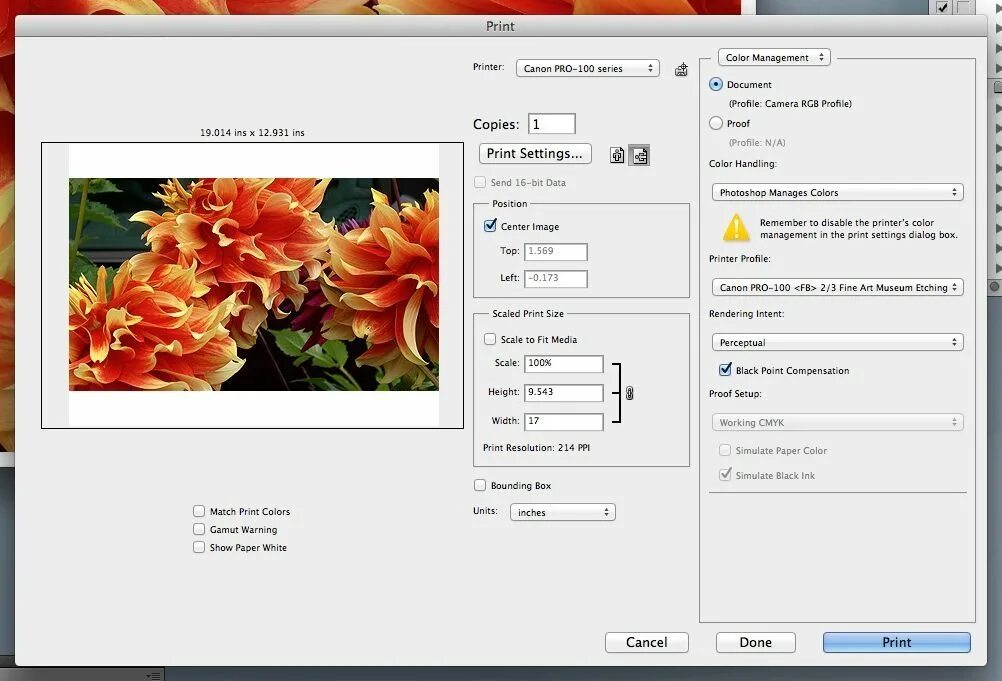
Task: Open printer utility icon beside Printer dropdown
Action: 681,69
